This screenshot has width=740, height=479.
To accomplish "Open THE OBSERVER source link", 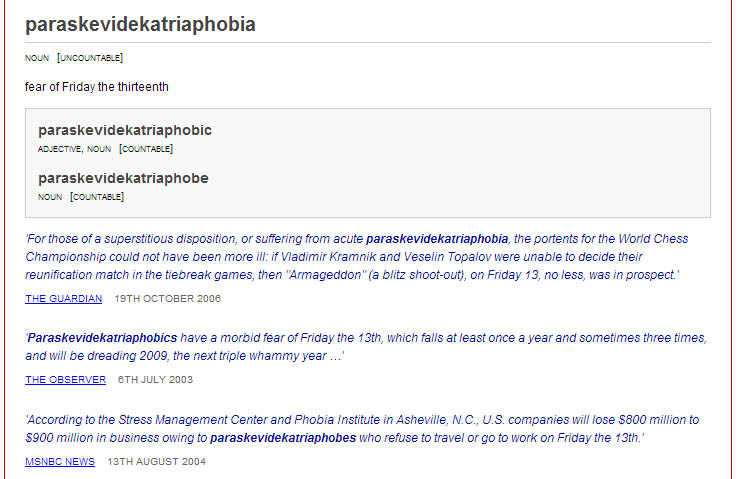I will pos(65,380).
